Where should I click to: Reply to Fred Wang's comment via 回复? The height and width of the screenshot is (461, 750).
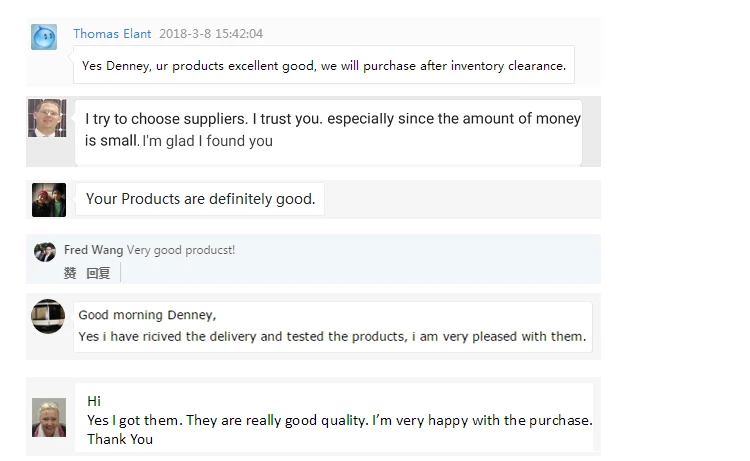coord(98,273)
